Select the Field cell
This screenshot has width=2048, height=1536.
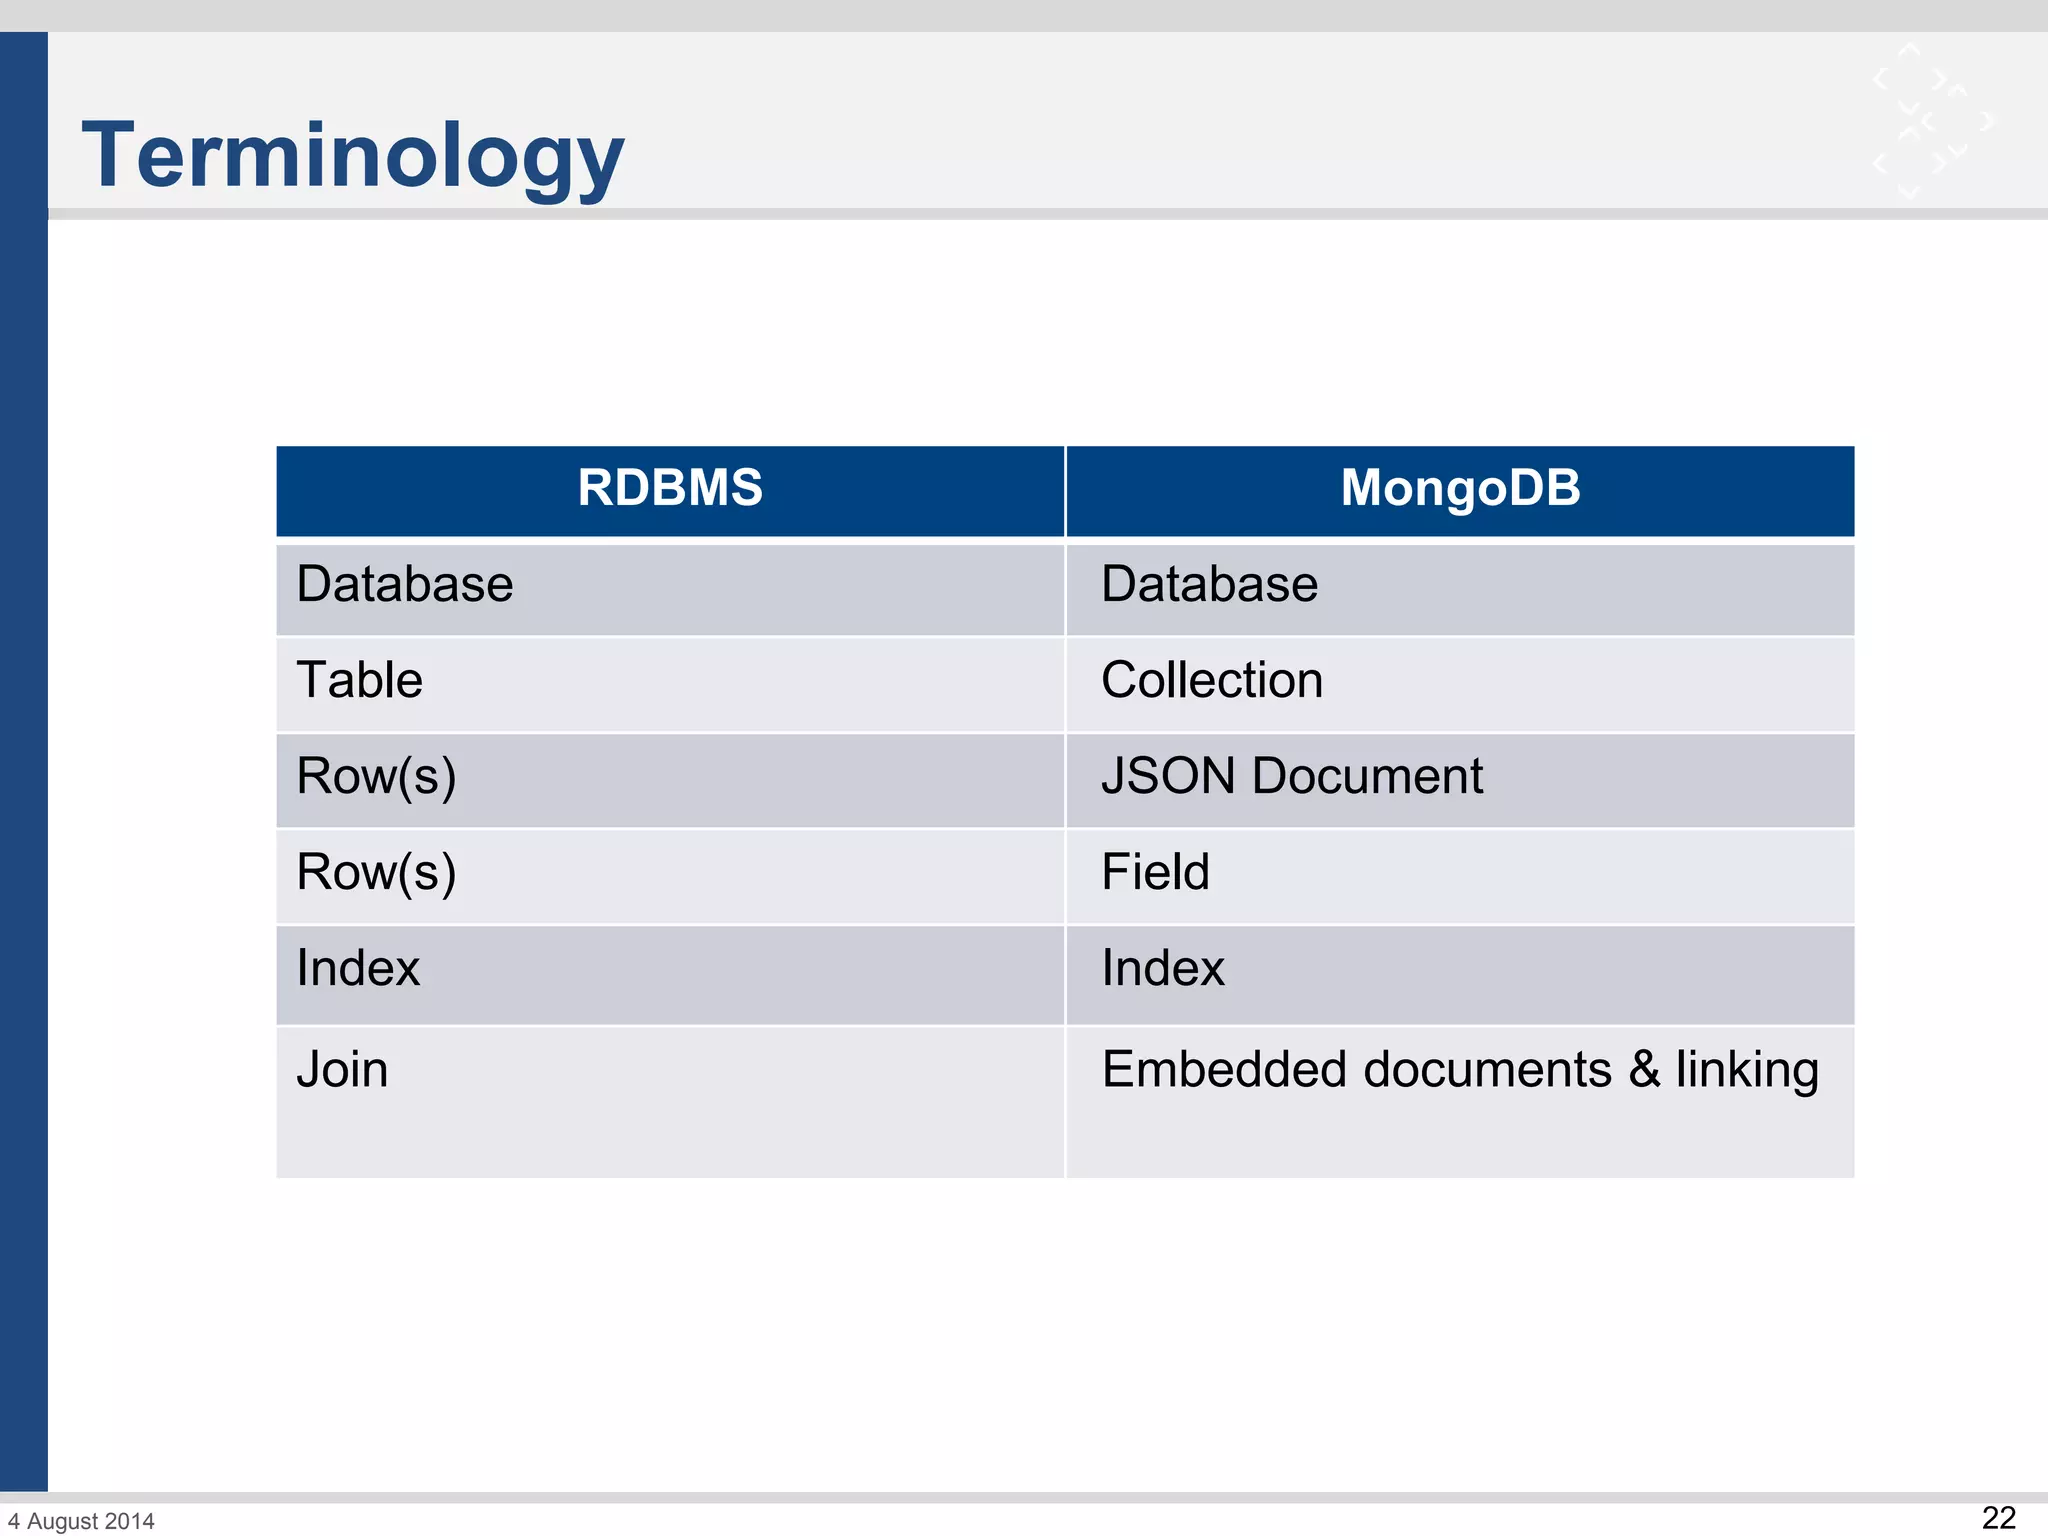point(1460,876)
